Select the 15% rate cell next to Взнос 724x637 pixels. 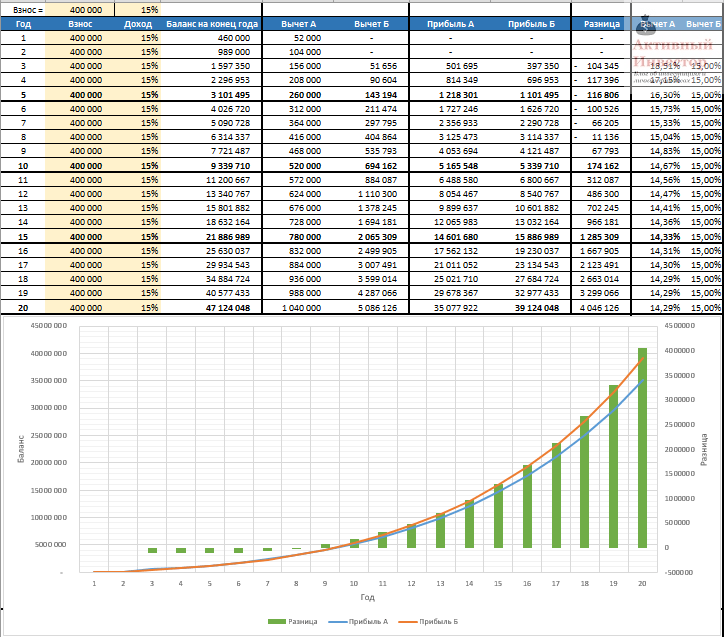pos(138,10)
